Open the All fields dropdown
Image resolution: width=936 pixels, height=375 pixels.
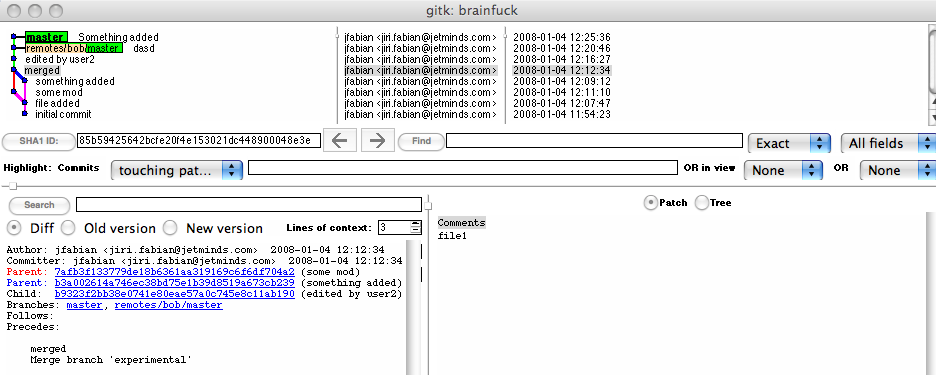887,143
